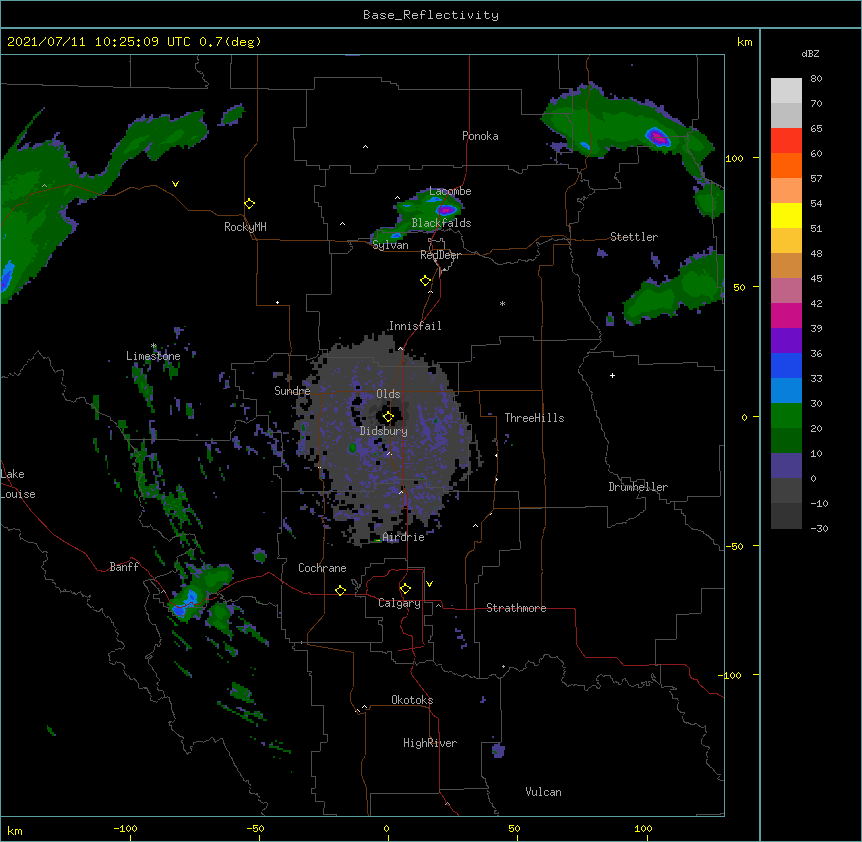Click the Calgary label

(399, 603)
